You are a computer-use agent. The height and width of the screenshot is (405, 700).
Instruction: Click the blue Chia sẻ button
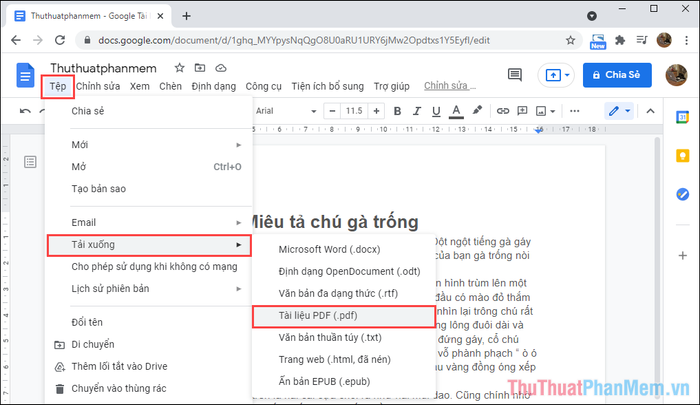pyautogui.click(x=618, y=75)
